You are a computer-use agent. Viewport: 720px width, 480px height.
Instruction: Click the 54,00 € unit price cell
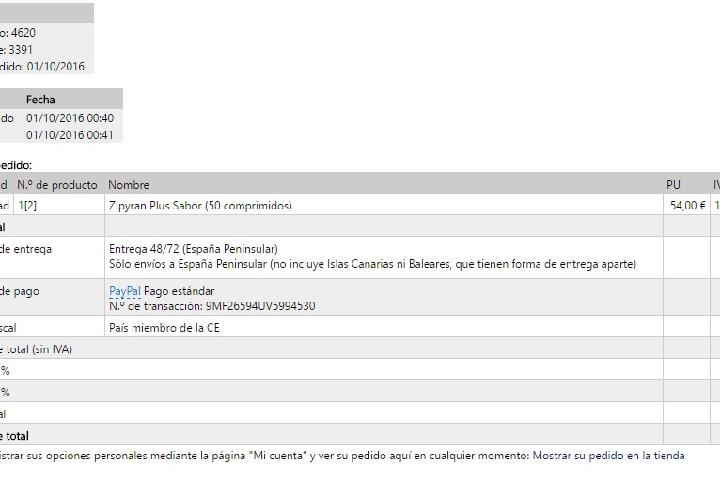click(687, 205)
